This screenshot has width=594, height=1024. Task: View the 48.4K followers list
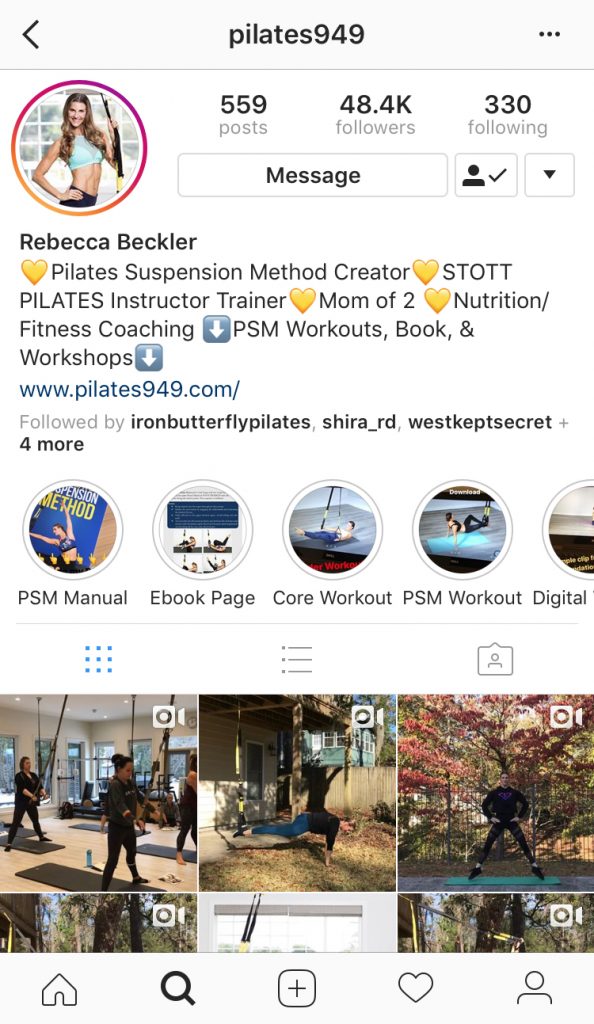[375, 114]
